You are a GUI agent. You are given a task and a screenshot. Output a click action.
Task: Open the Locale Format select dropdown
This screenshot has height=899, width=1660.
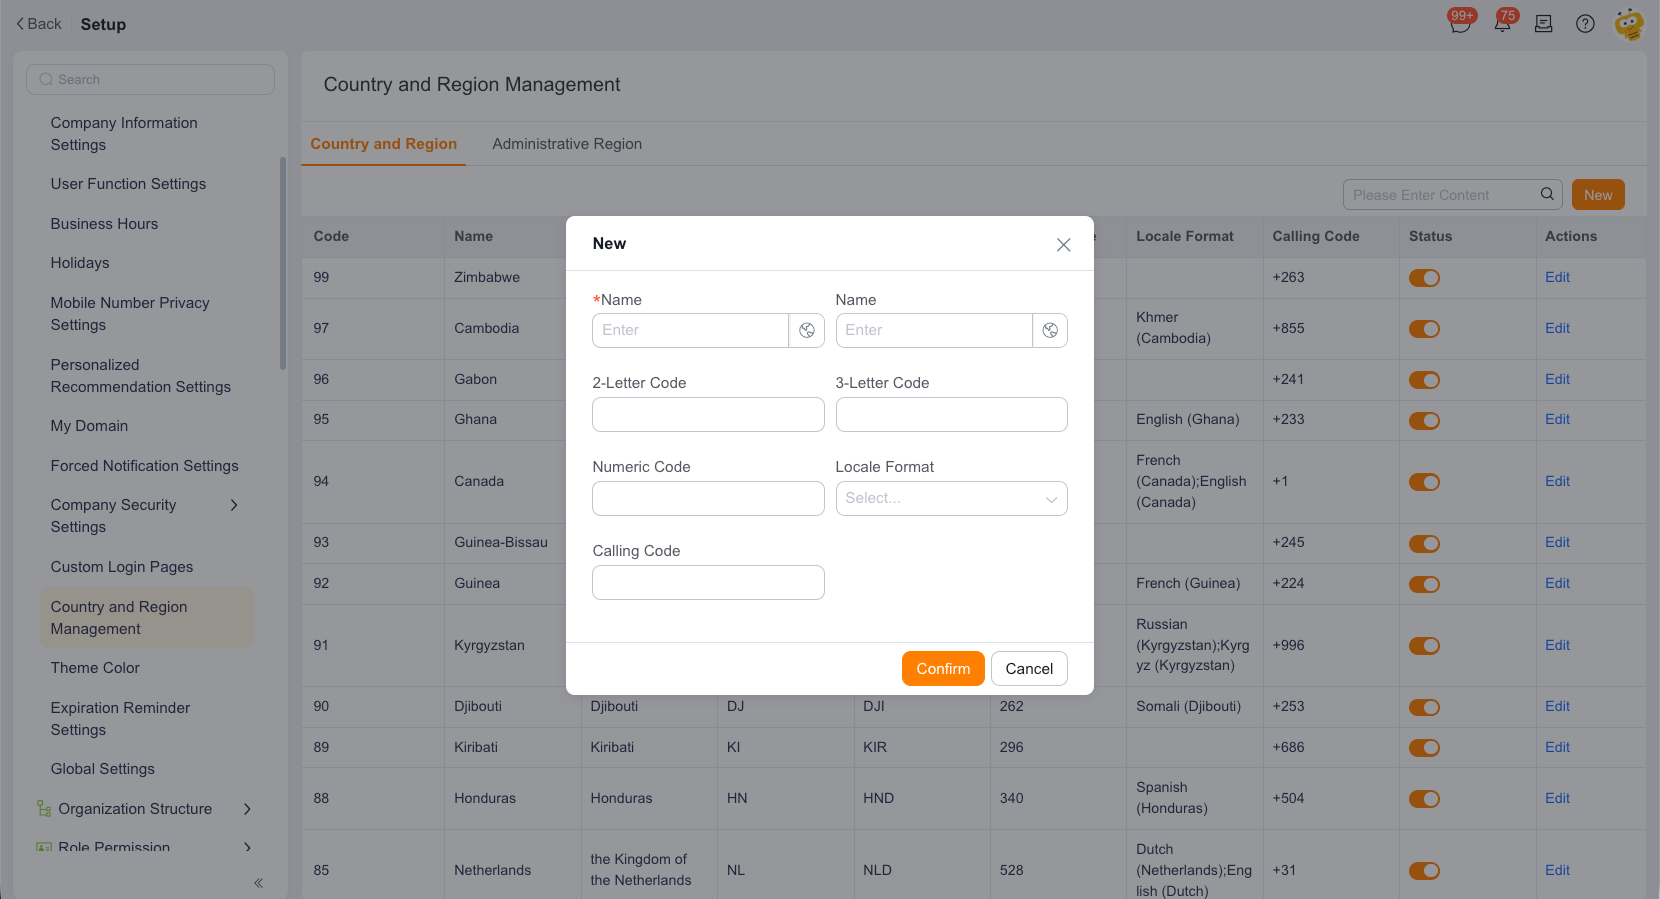tap(951, 498)
